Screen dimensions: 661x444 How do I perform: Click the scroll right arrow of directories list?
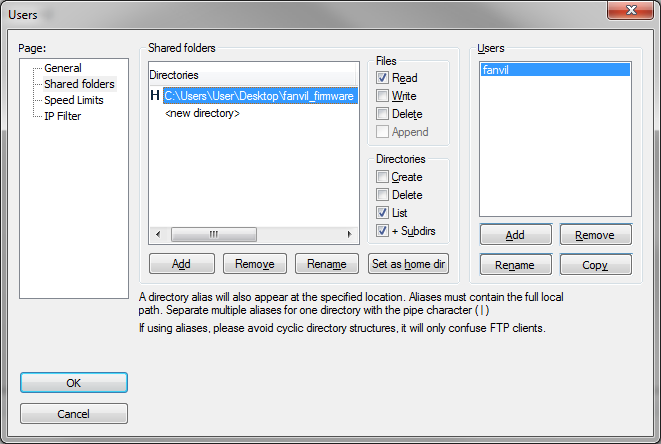coord(349,234)
